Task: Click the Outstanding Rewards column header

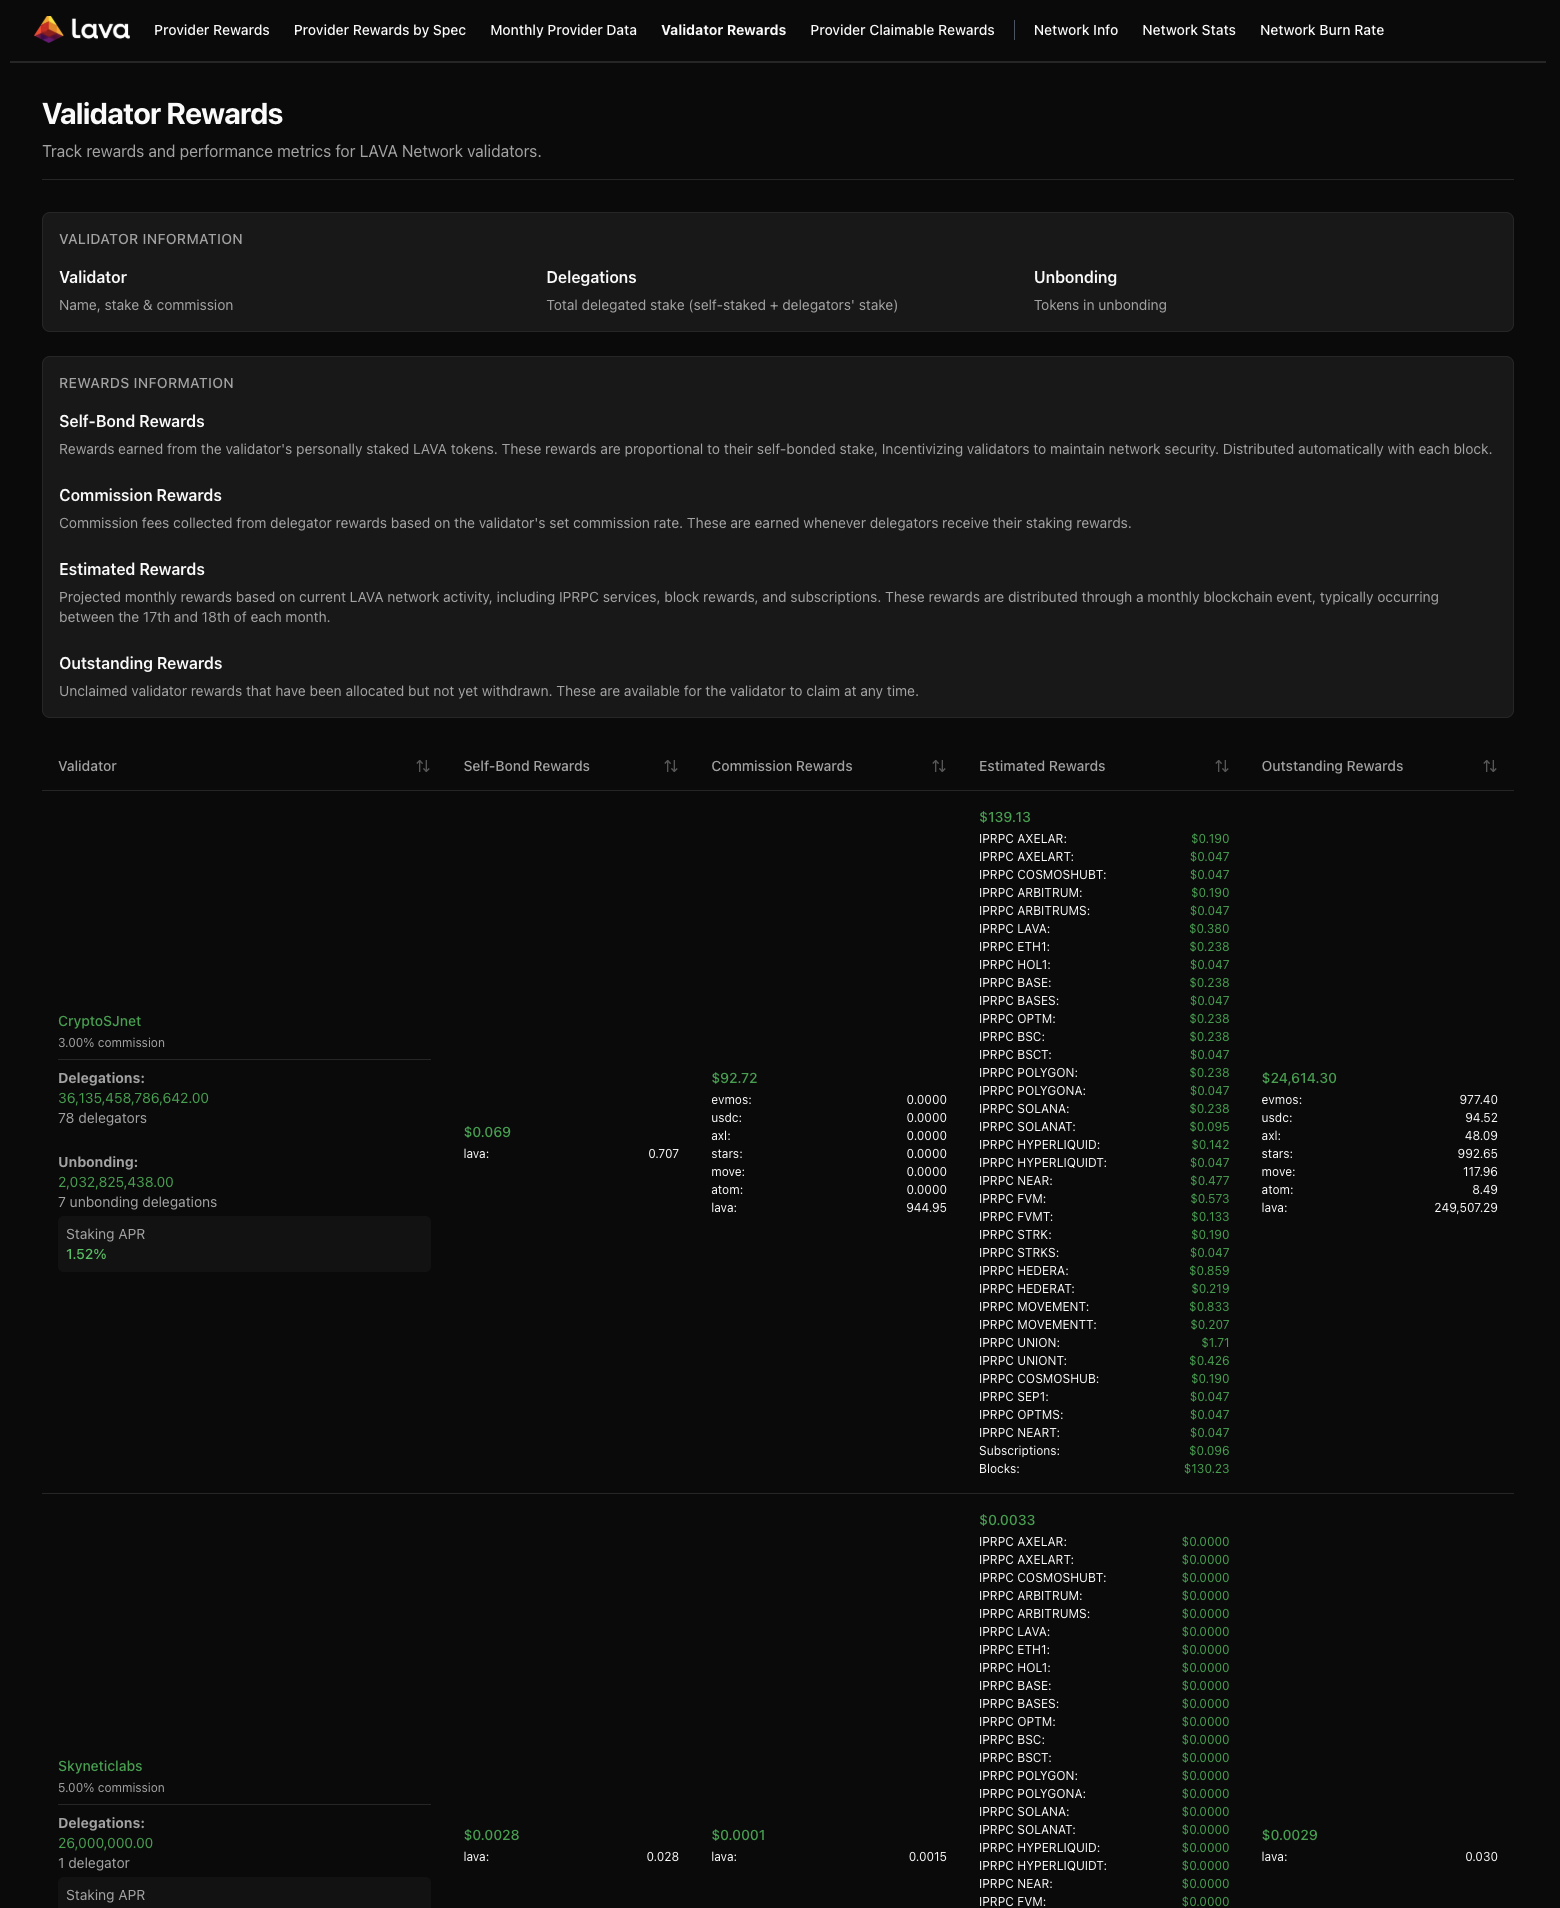Action: tap(1332, 766)
